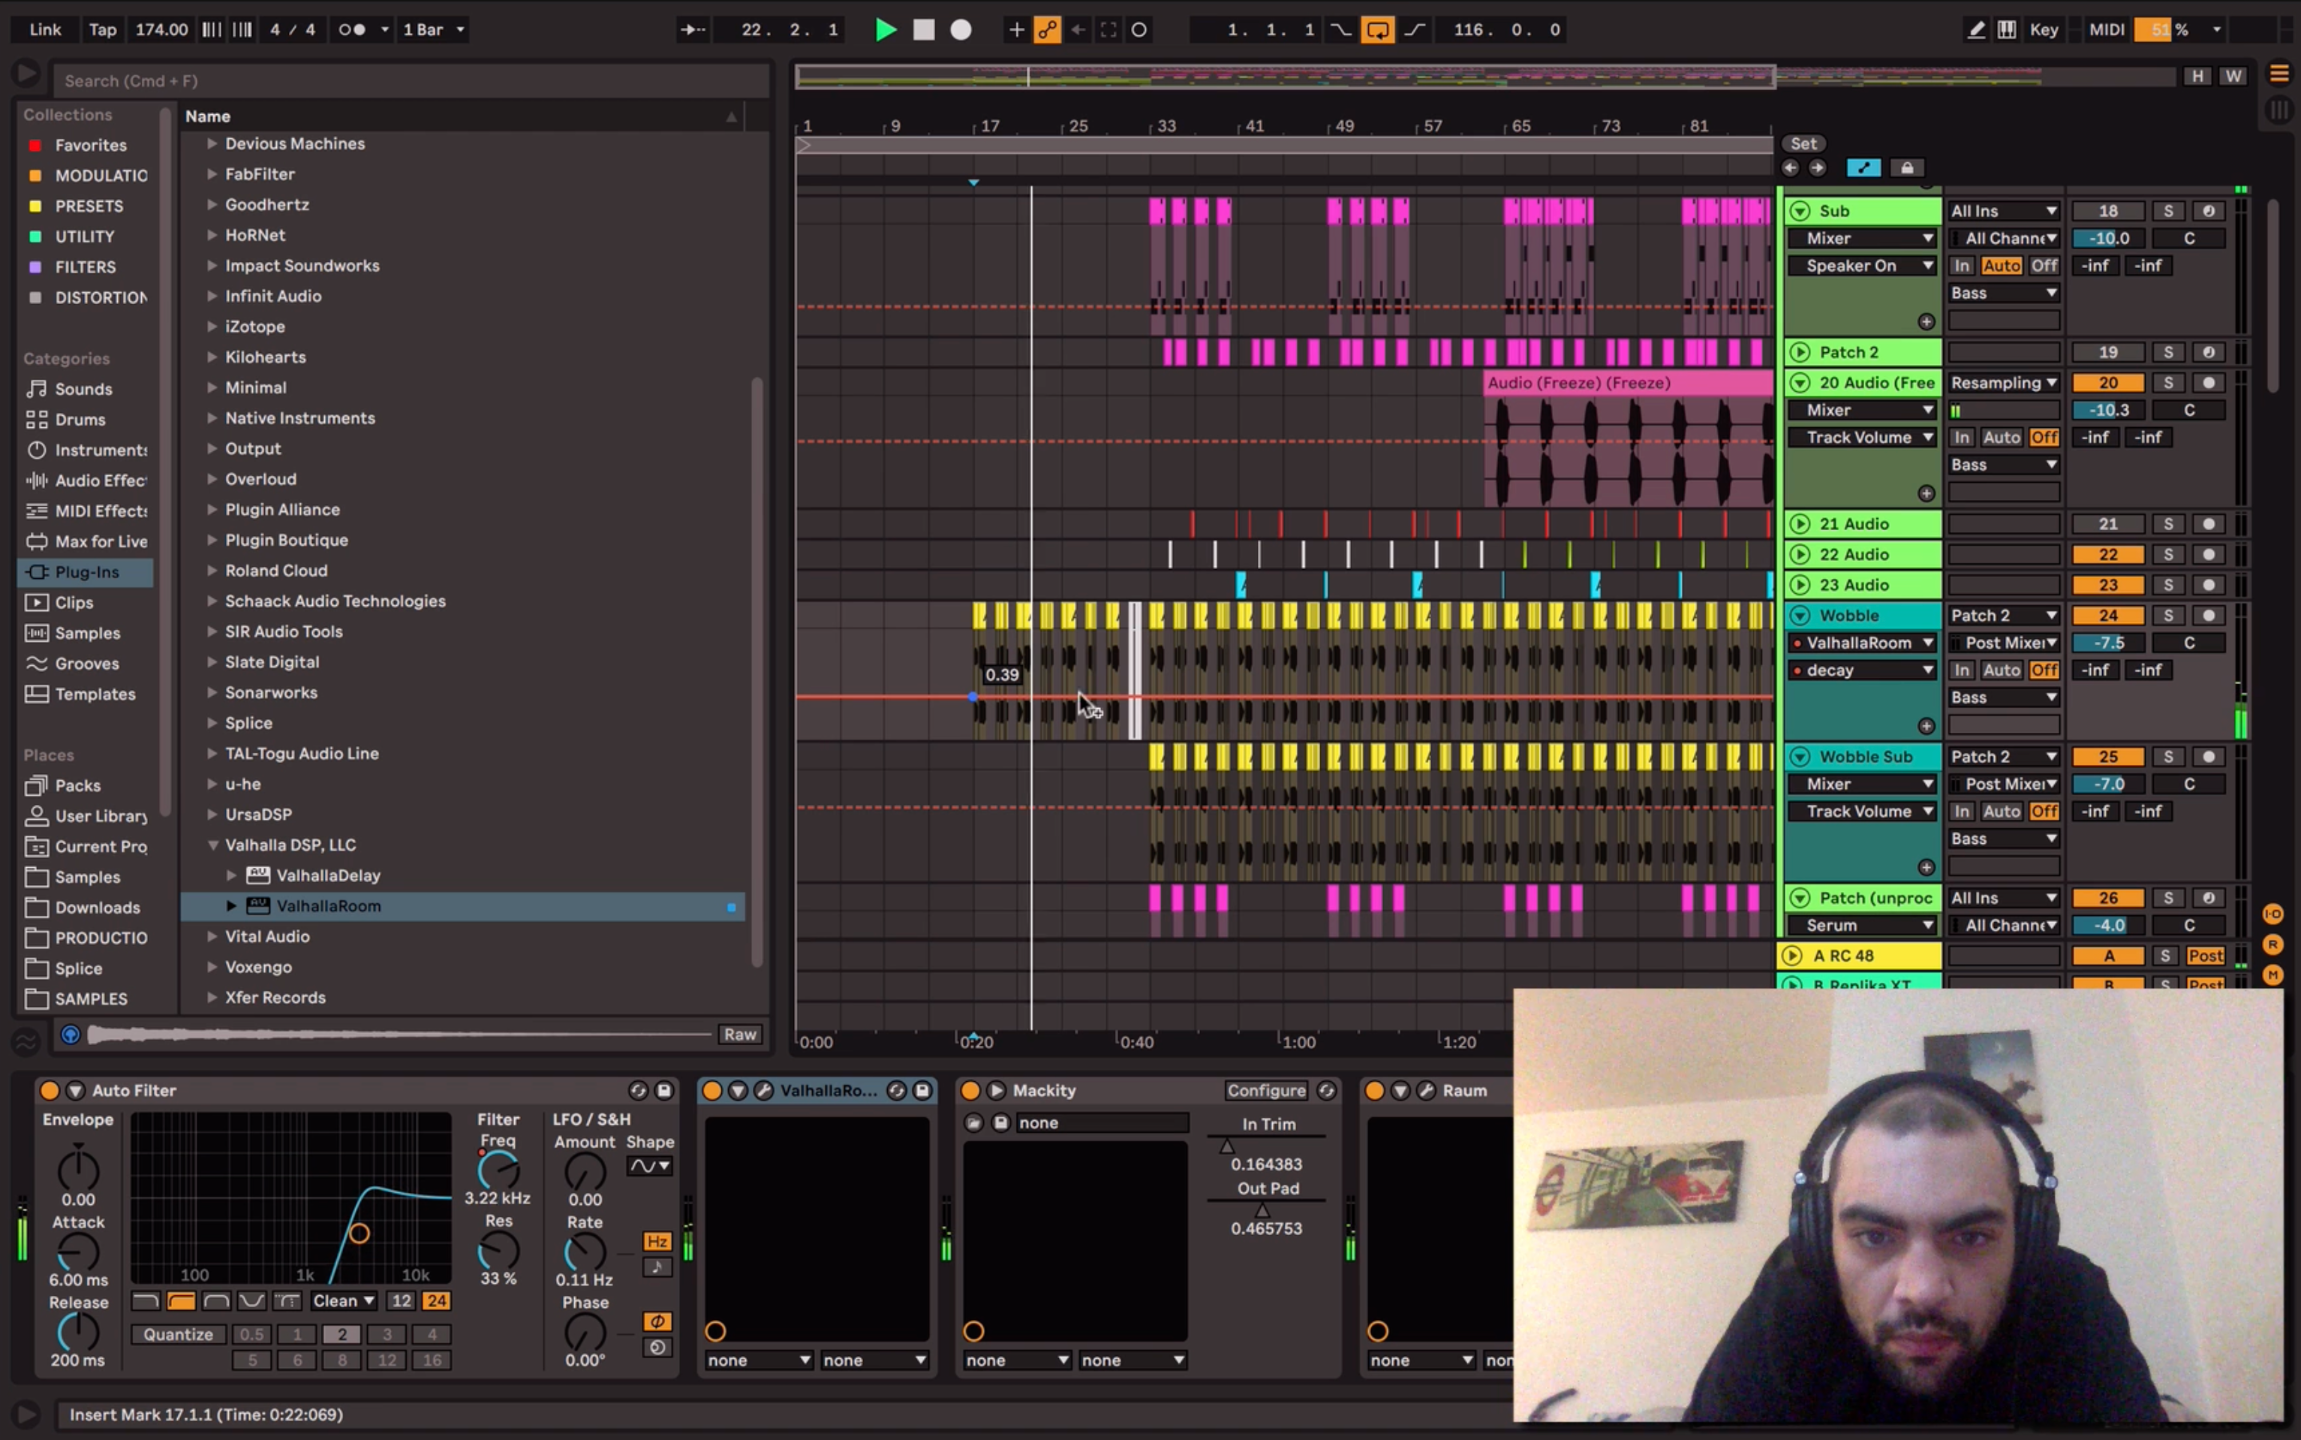Click the Lock Envelopes icon
The height and width of the screenshot is (1440, 2301).
1907,168
